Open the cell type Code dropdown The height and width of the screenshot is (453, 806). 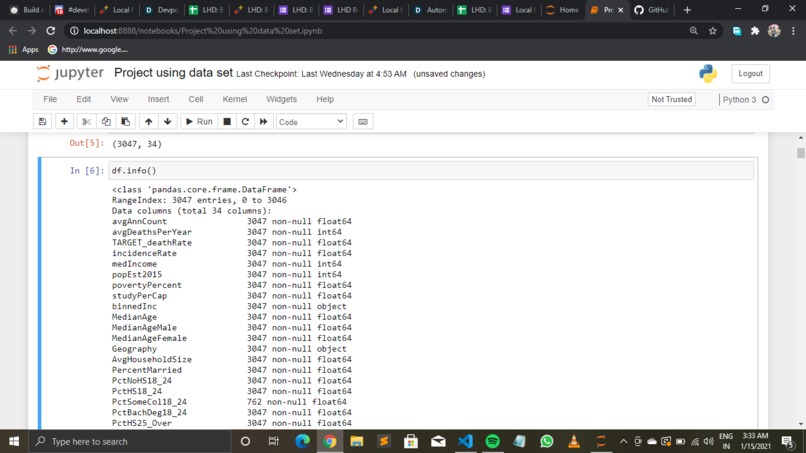[311, 122]
